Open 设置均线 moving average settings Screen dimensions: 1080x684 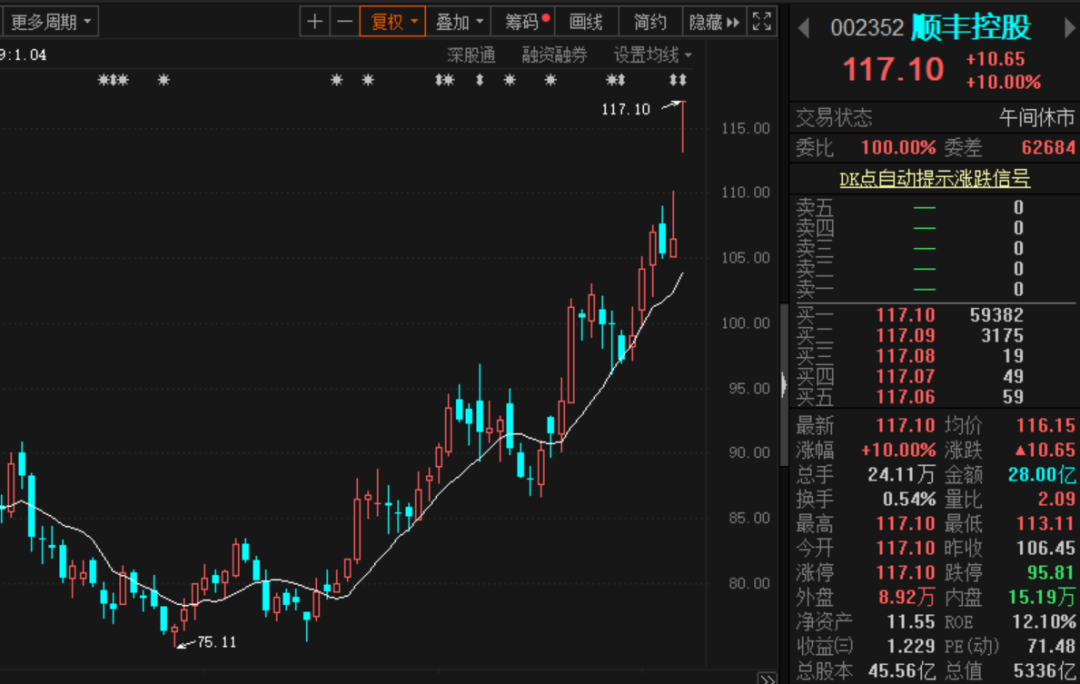tap(652, 55)
